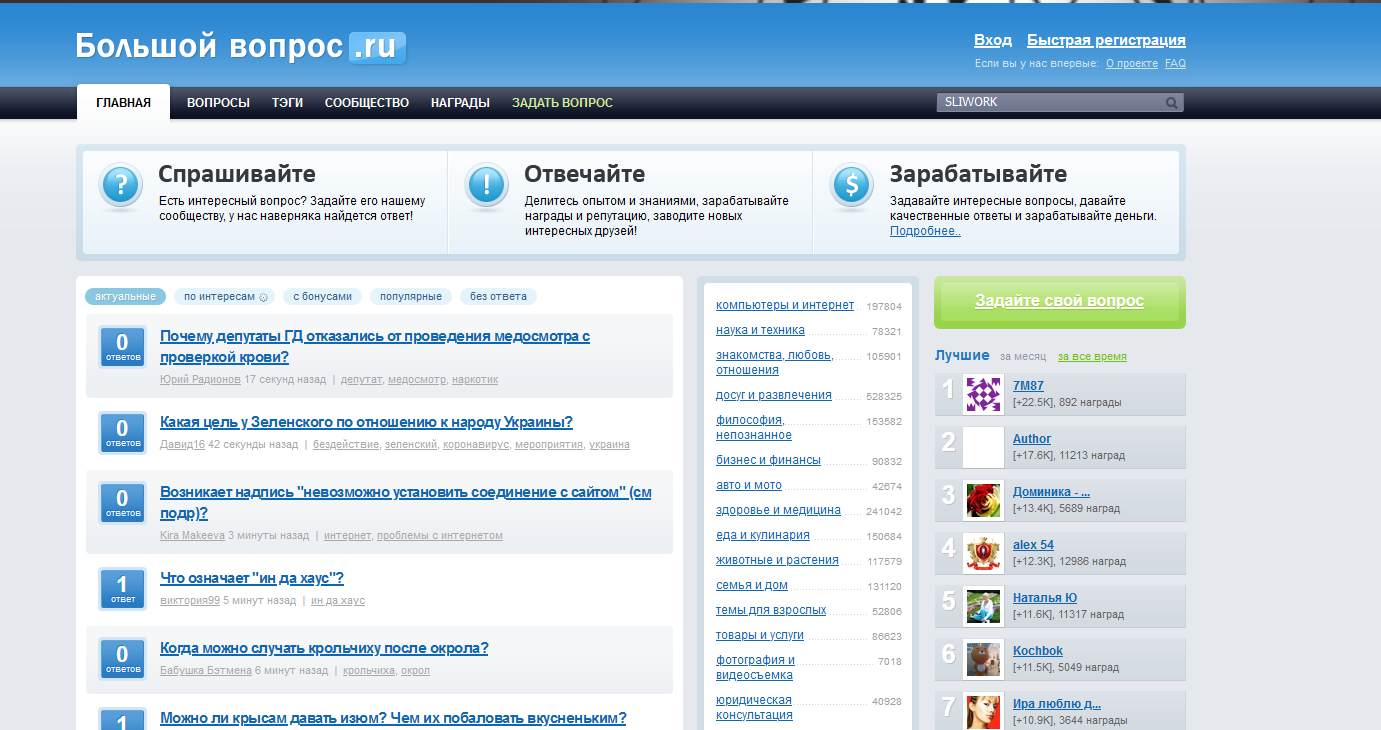Image resolution: width=1381 pixels, height=730 pixels.
Task: Click the dollar icon beside Зарабатывайте
Action: point(852,186)
